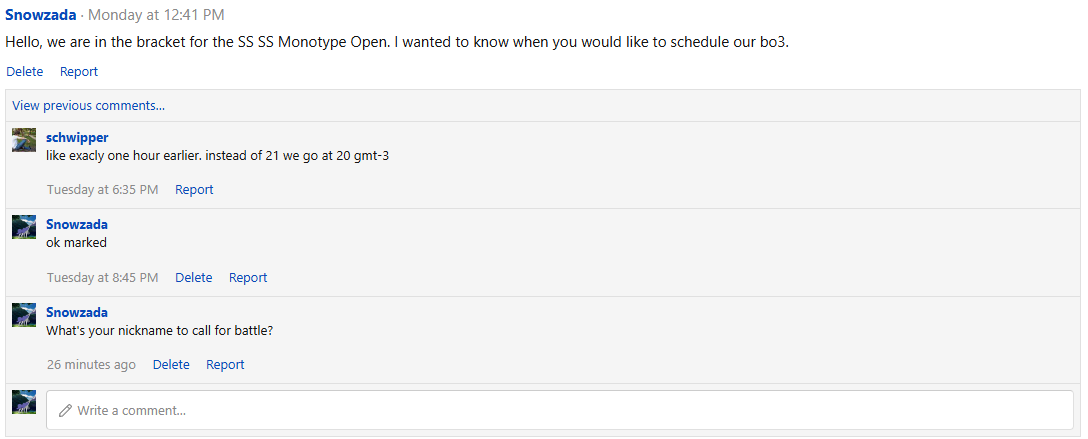This screenshot has width=1088, height=439.
Task: Click Snowzada's avatar beside nickname question
Action: pyautogui.click(x=24, y=315)
